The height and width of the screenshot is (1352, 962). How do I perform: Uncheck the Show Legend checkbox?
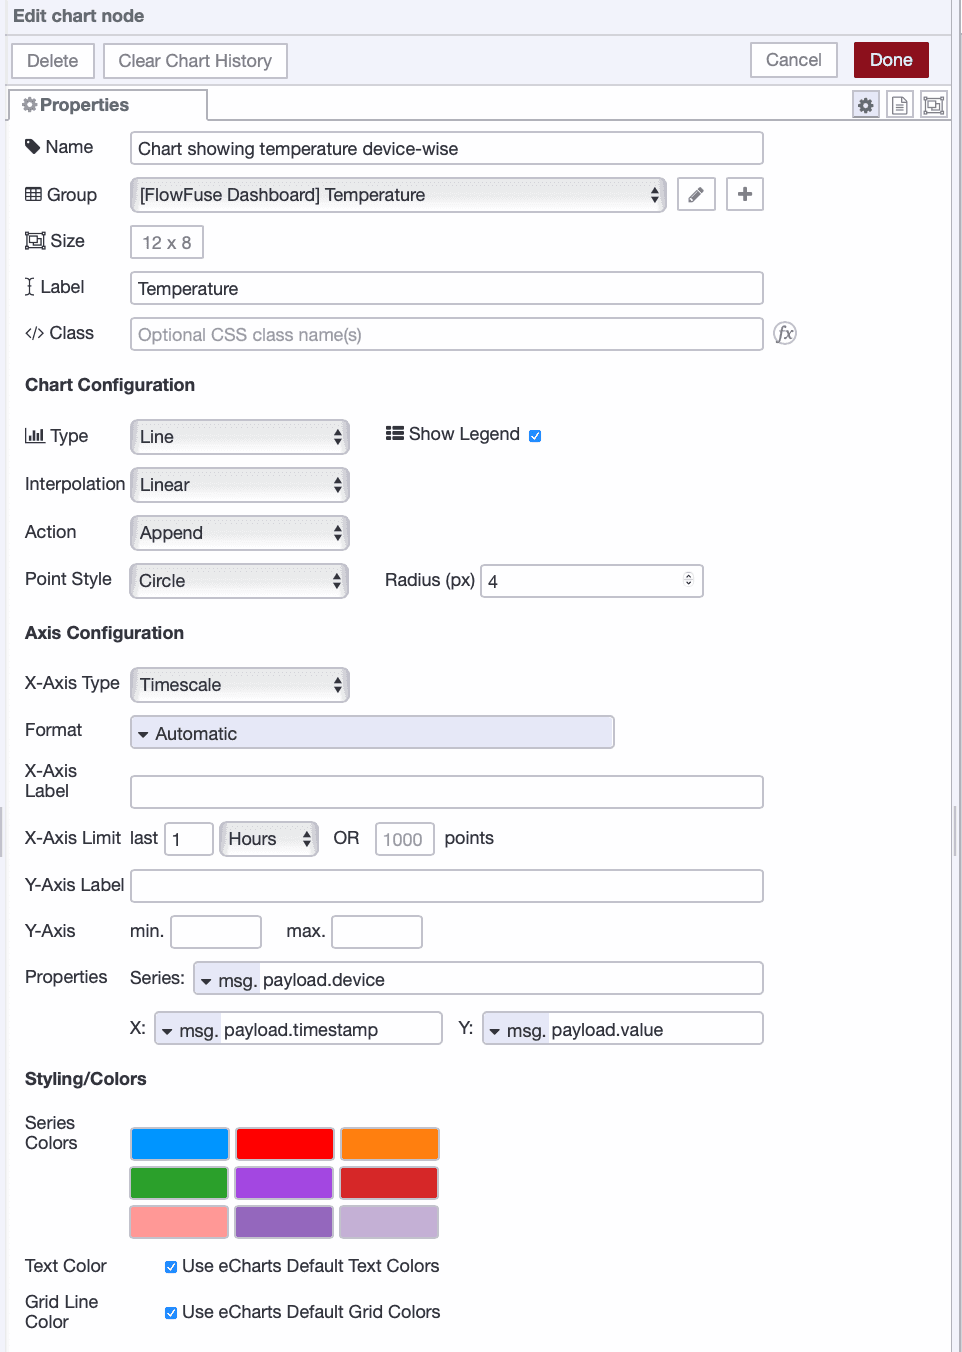tap(535, 434)
